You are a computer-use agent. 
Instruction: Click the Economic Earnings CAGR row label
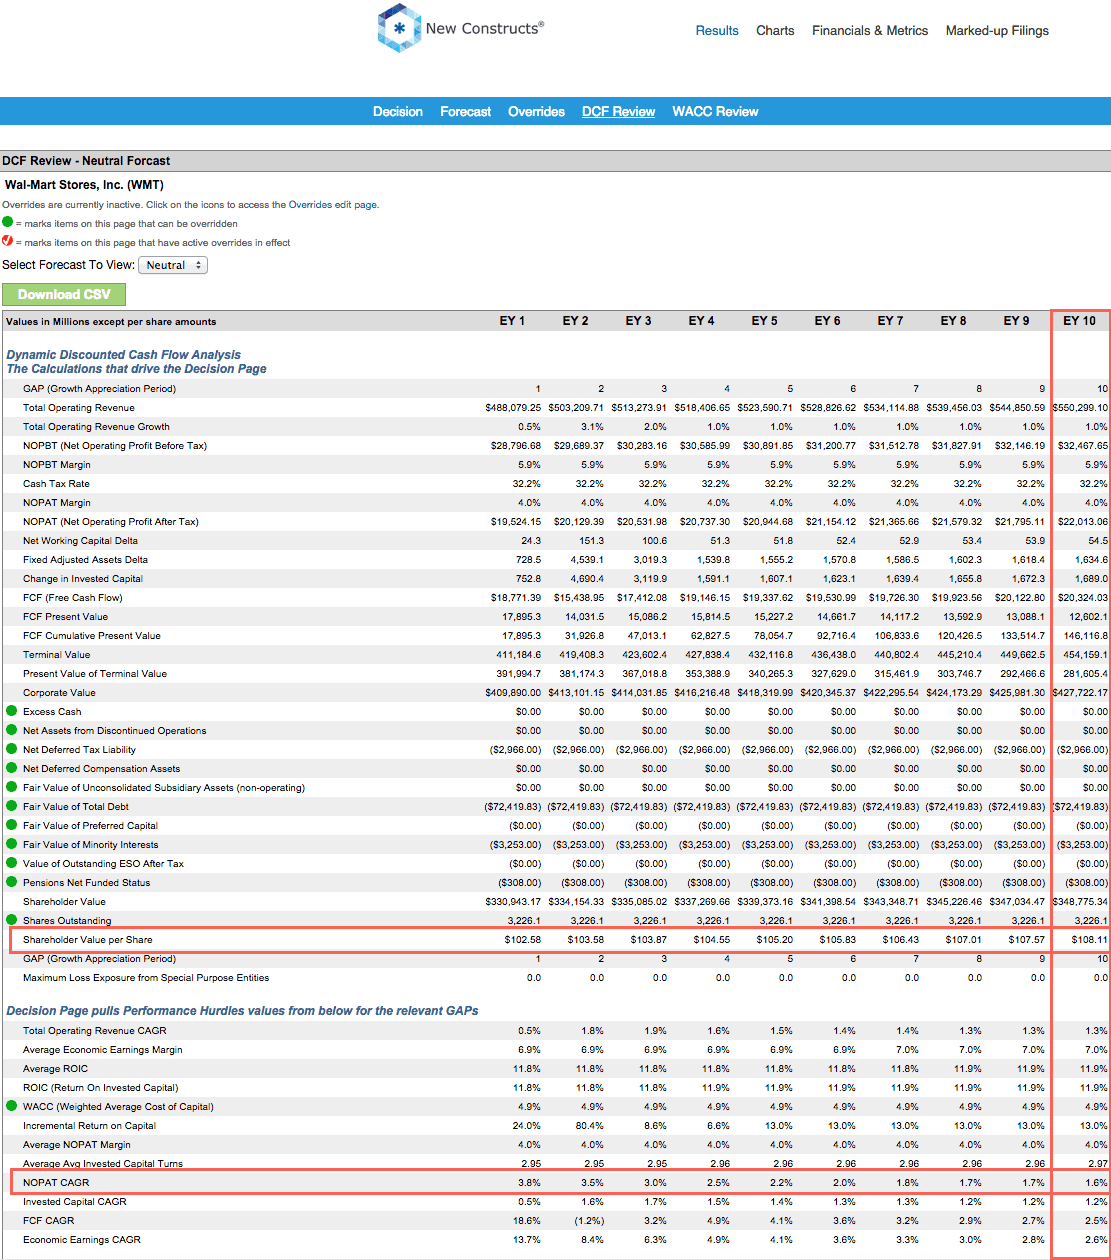[82, 1240]
